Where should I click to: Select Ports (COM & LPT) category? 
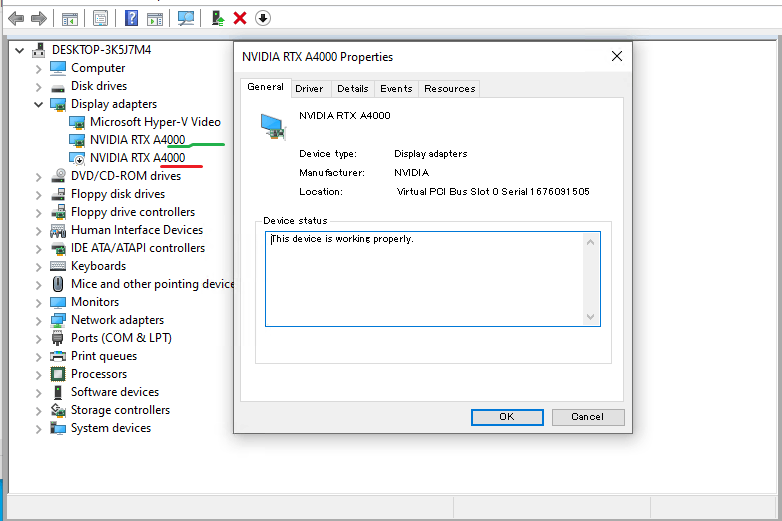click(x=121, y=338)
